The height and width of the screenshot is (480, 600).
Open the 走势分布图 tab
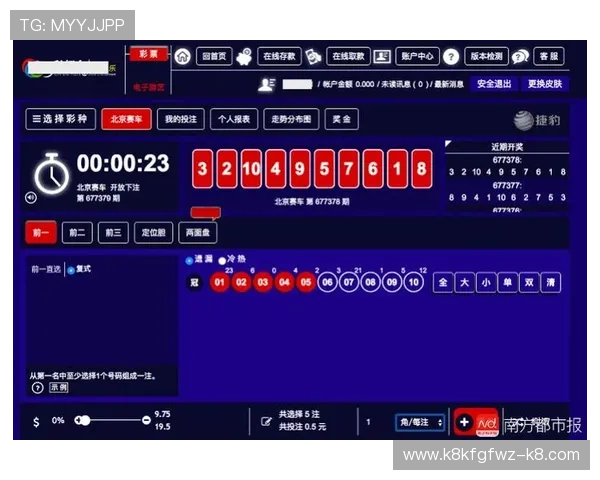coord(291,120)
